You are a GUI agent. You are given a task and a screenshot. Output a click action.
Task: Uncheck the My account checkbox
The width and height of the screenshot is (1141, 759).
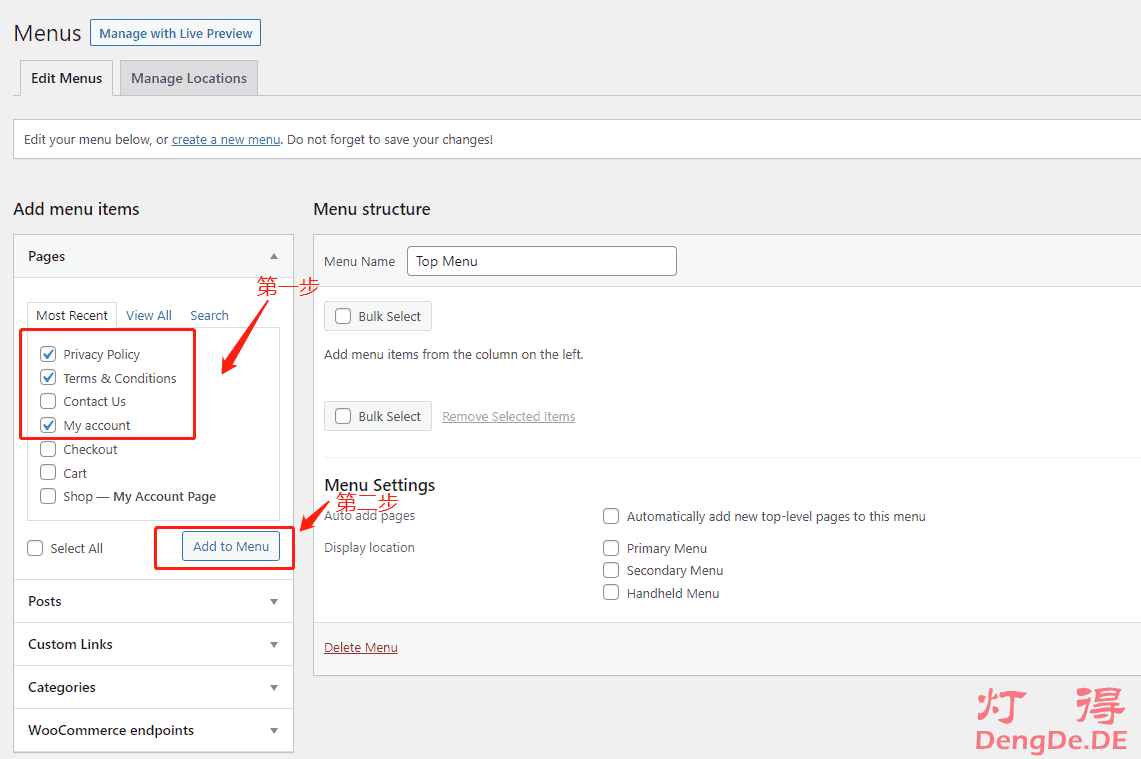pos(48,425)
